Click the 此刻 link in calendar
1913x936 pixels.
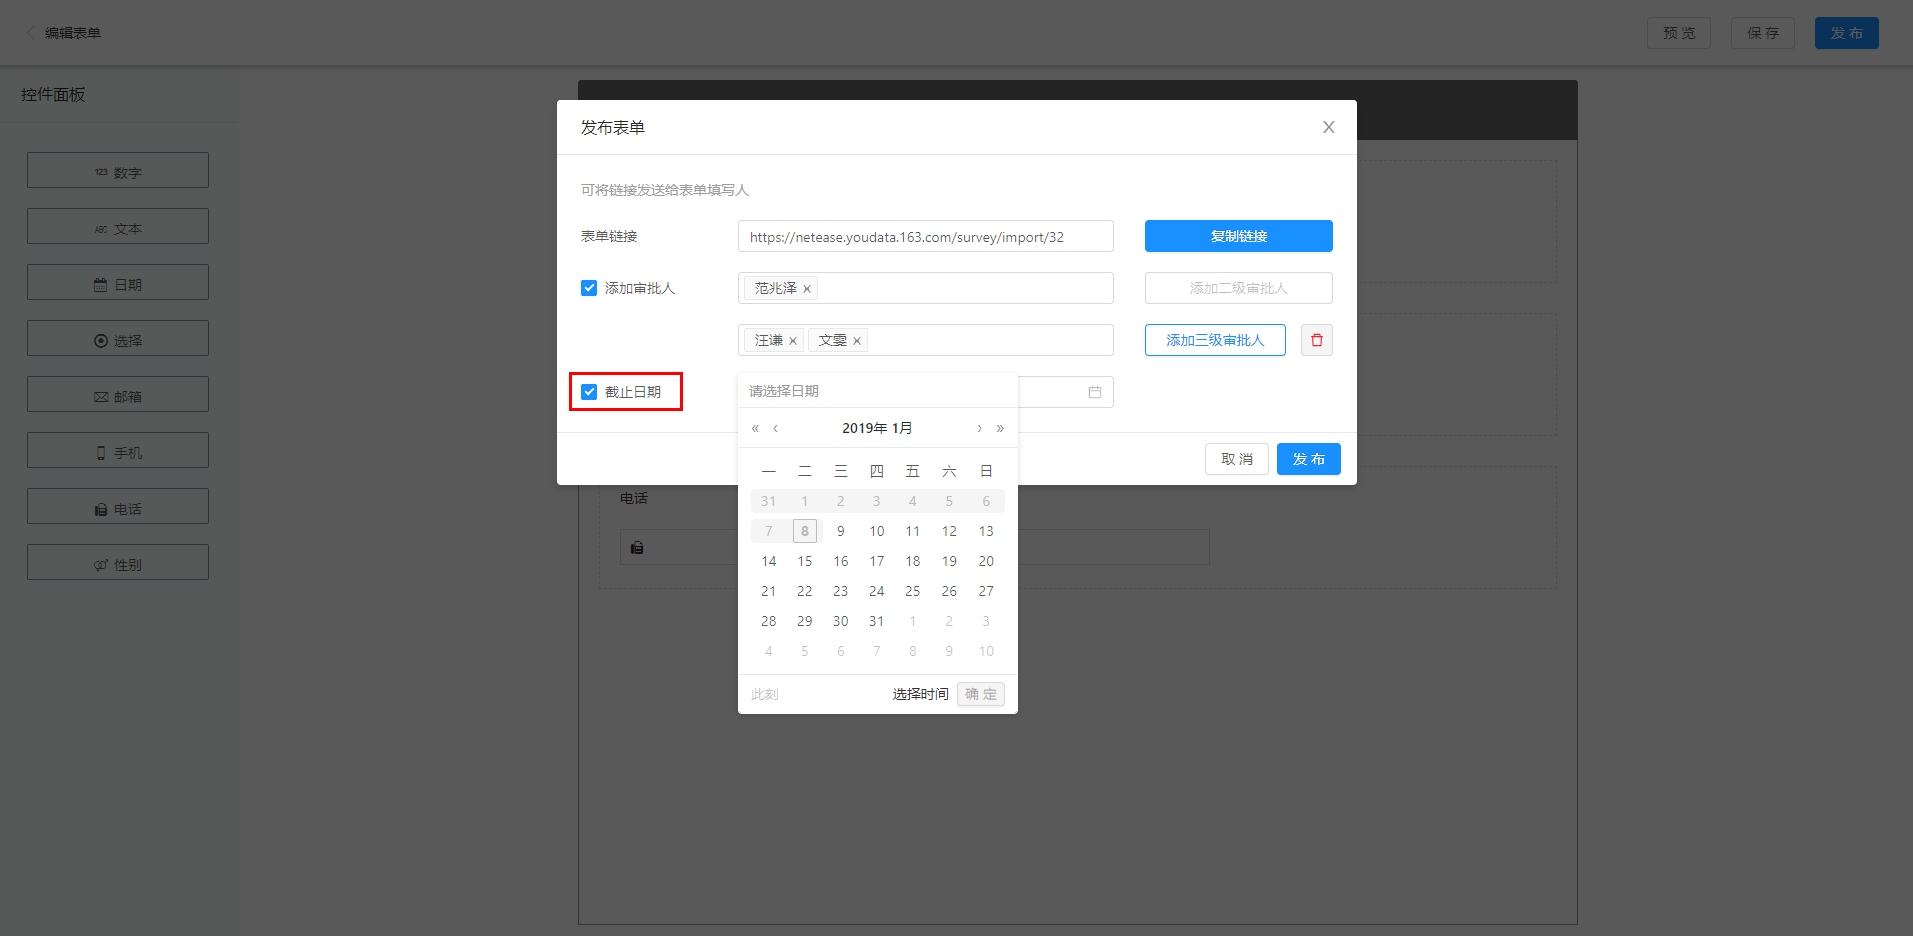[765, 694]
